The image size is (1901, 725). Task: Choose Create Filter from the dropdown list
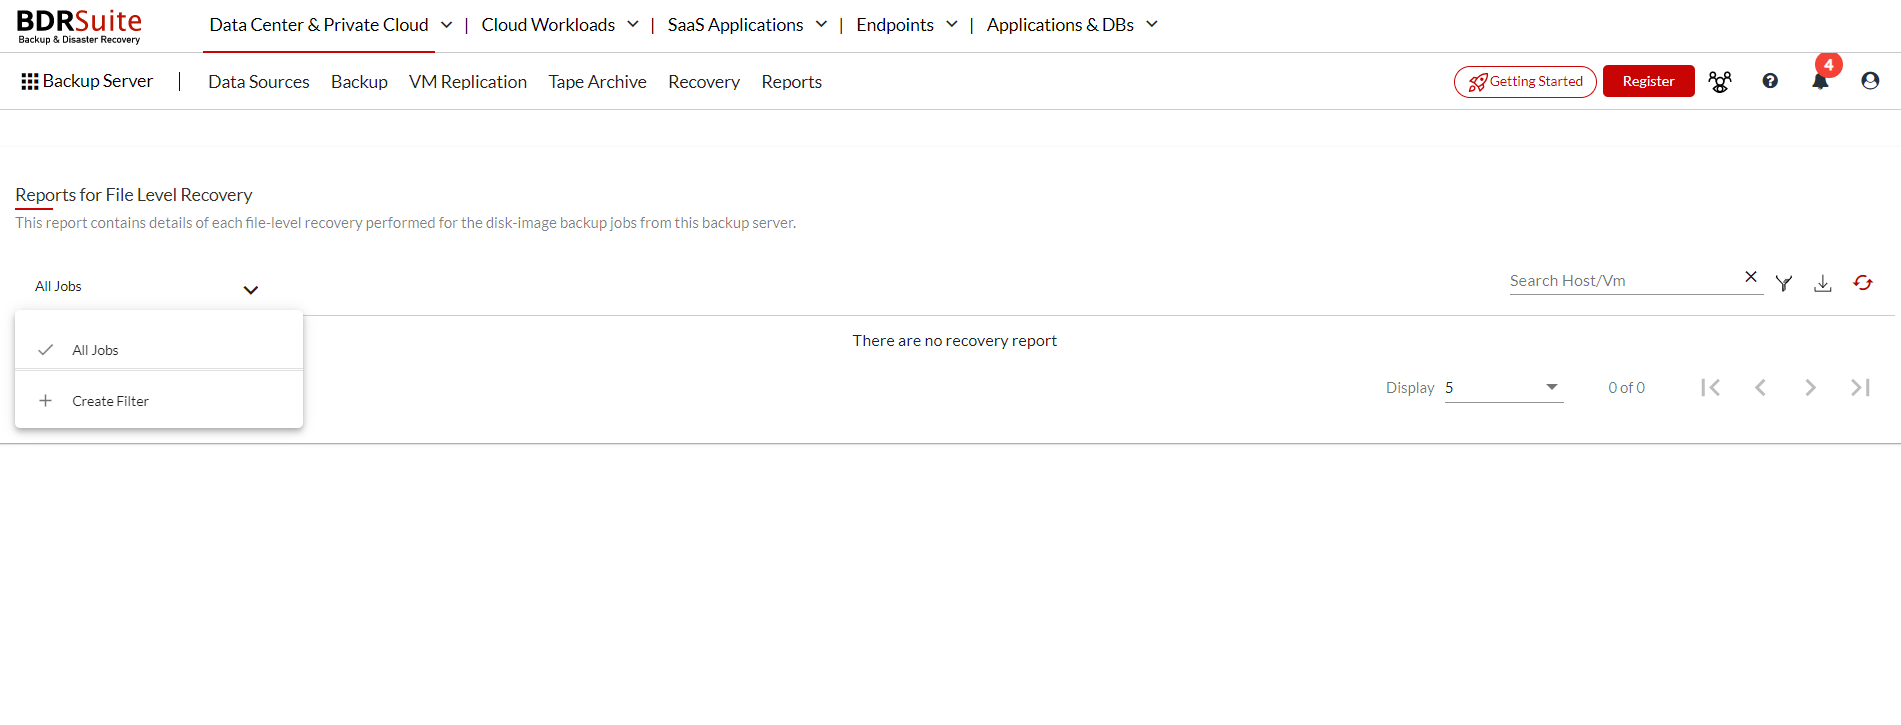tap(159, 401)
